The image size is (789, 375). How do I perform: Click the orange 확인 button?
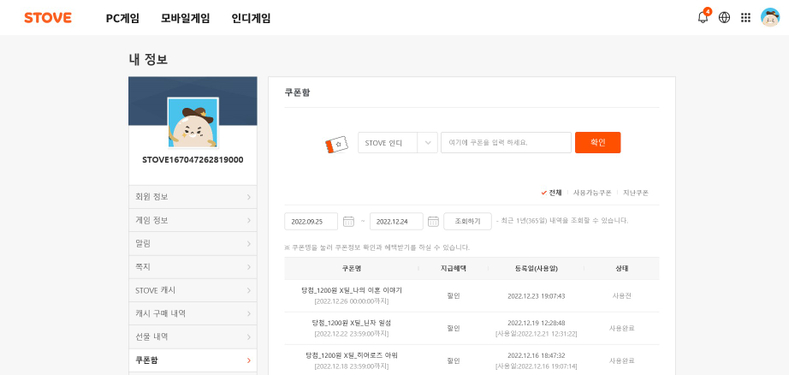(x=598, y=142)
